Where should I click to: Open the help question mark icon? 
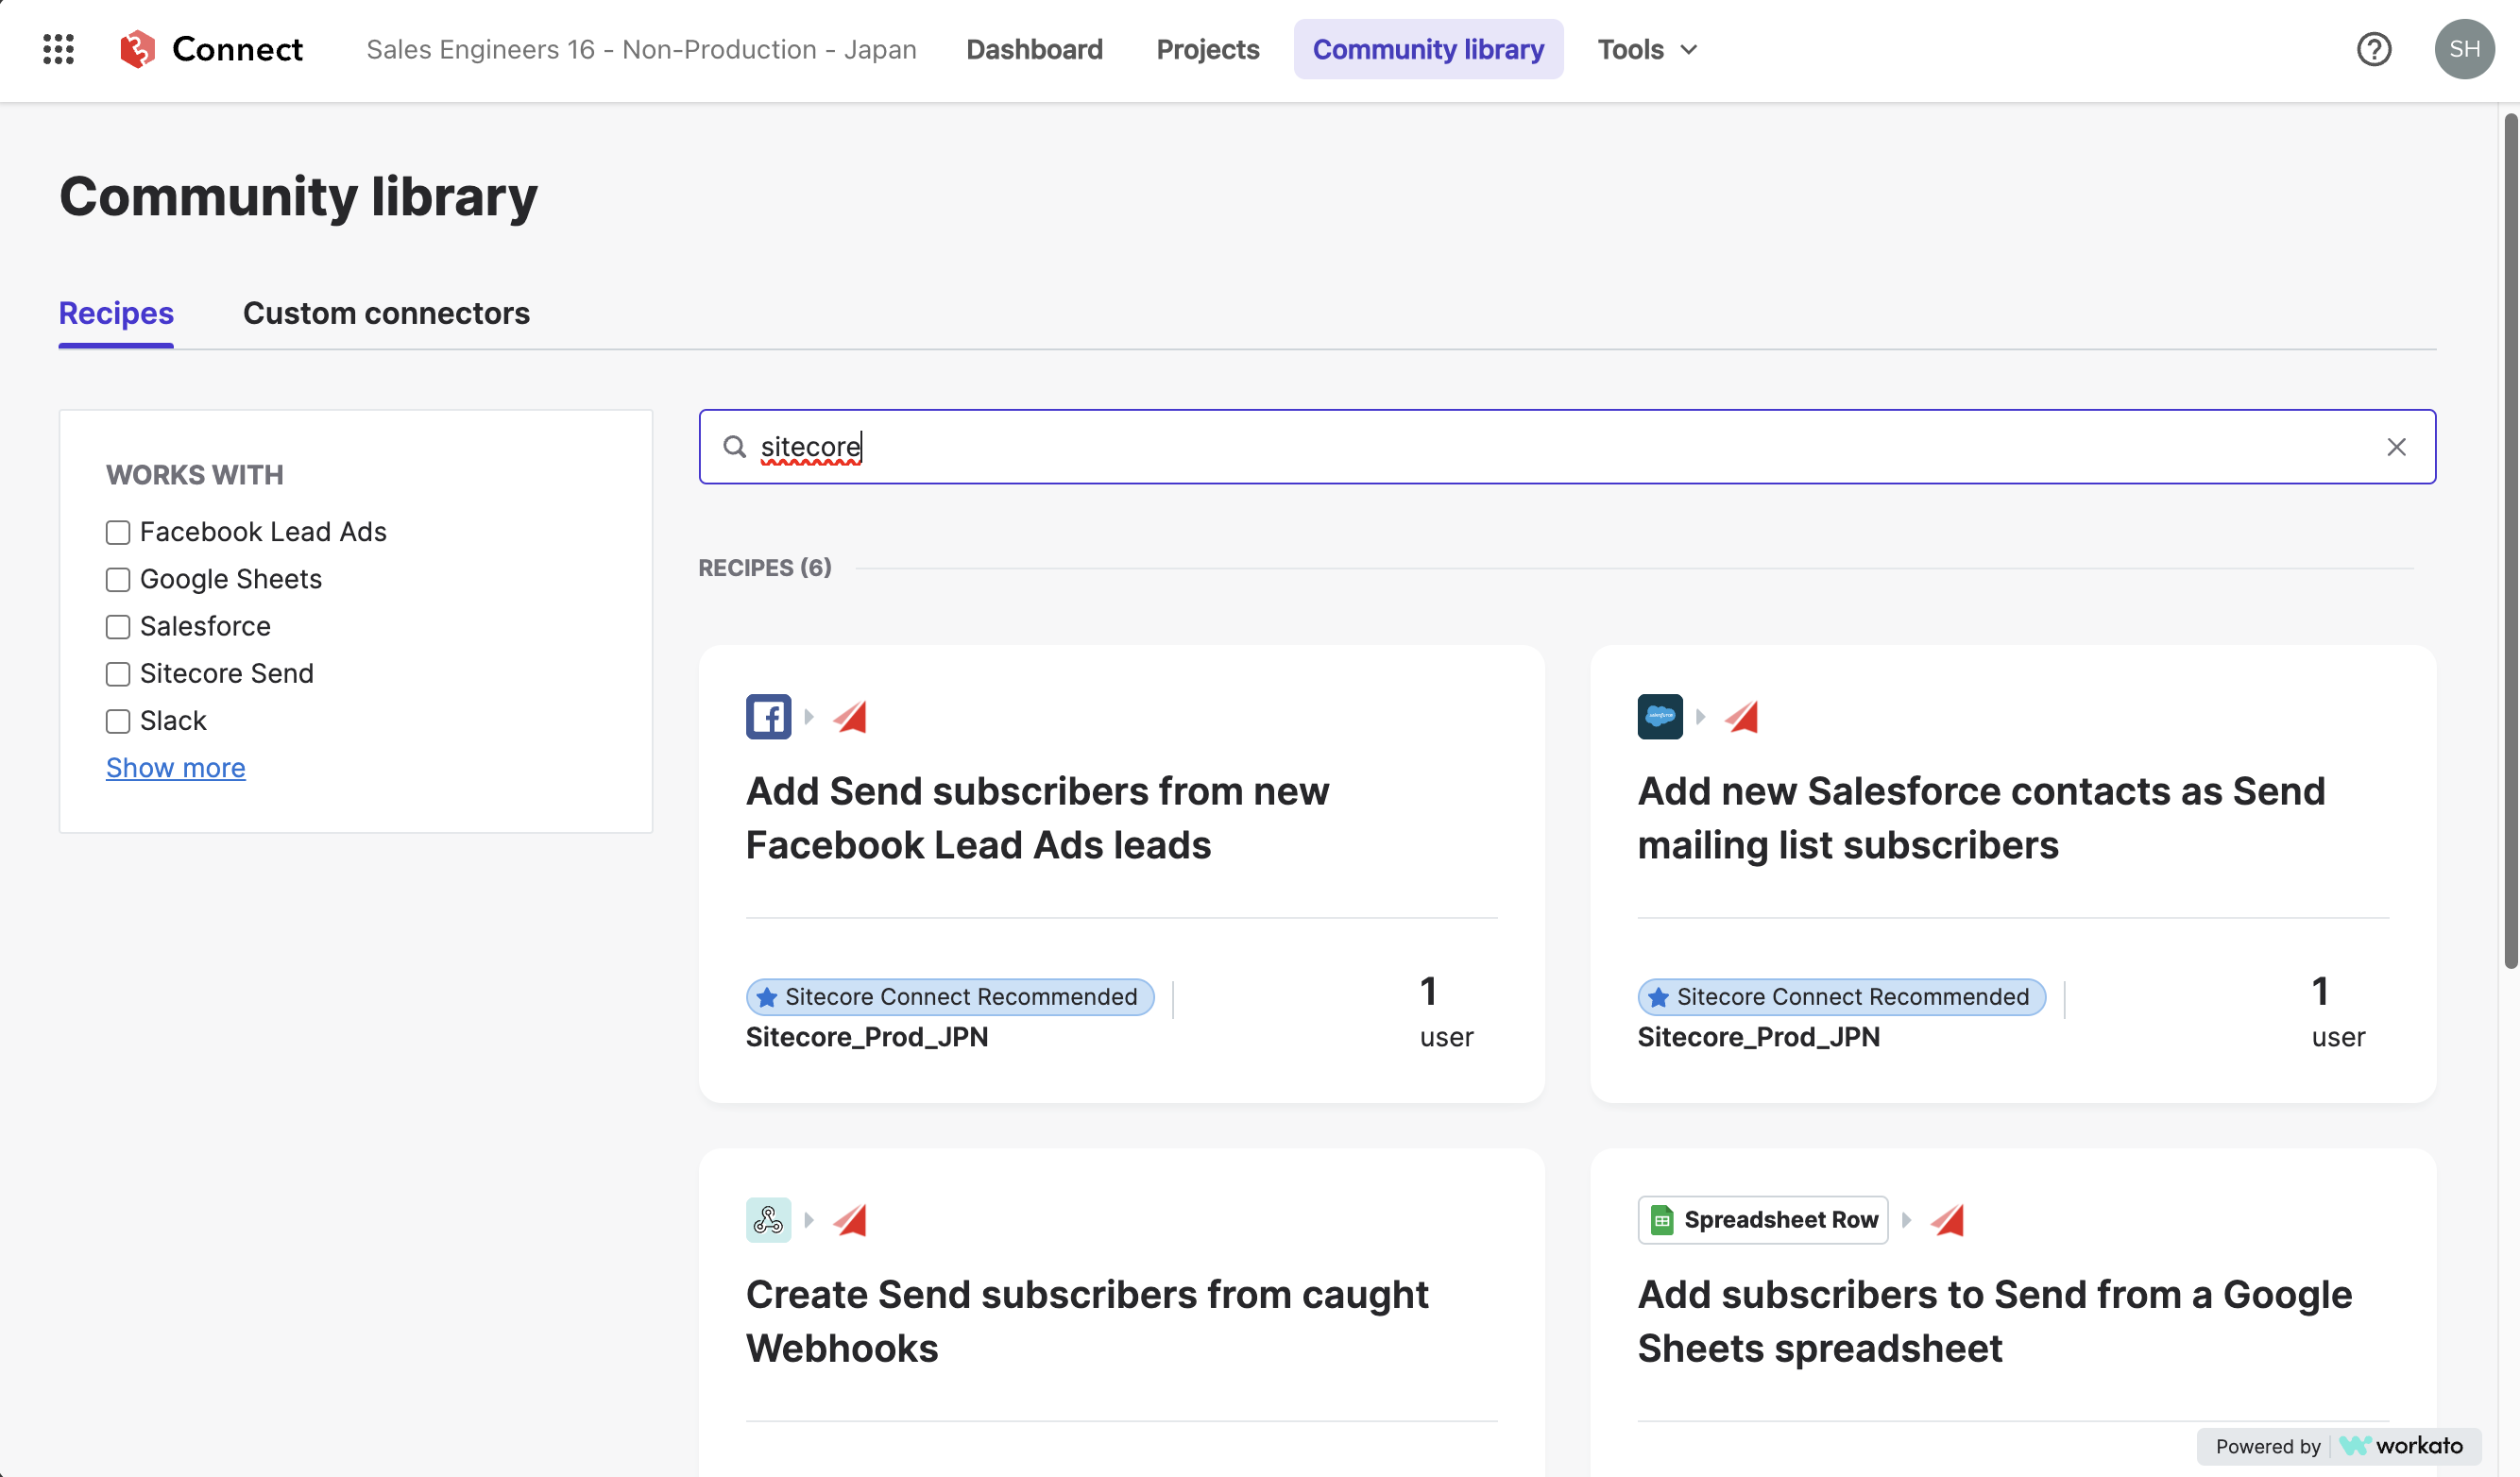point(2373,49)
